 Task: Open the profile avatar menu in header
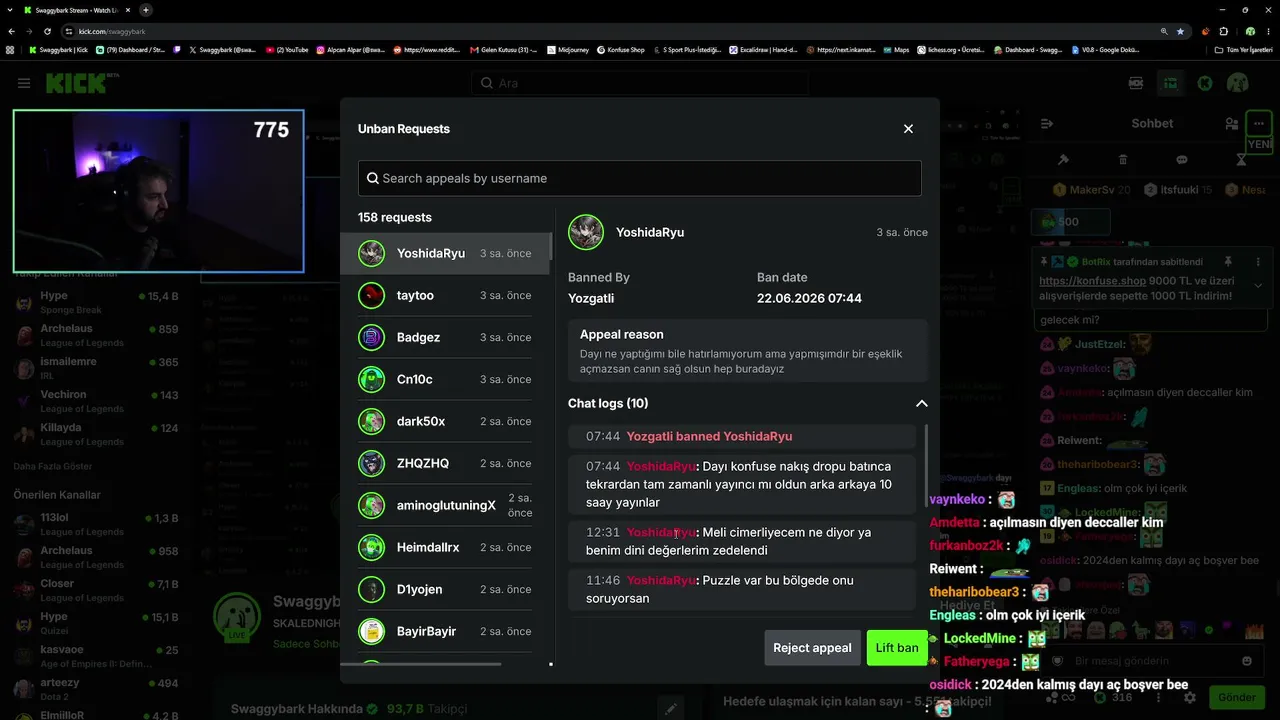pyautogui.click(x=1238, y=83)
